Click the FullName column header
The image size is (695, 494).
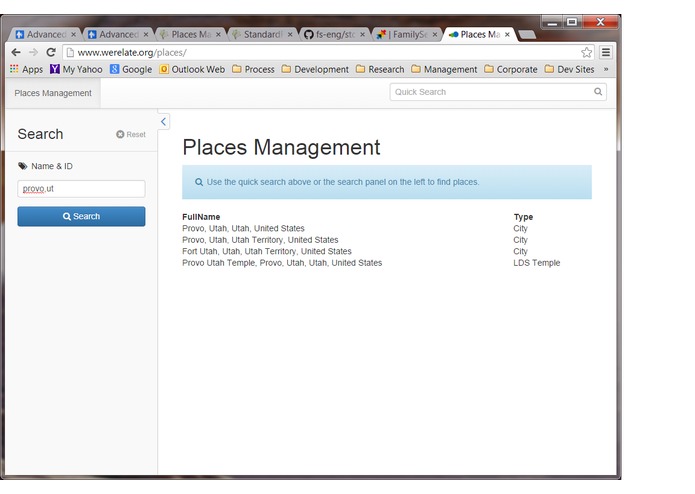tap(201, 217)
